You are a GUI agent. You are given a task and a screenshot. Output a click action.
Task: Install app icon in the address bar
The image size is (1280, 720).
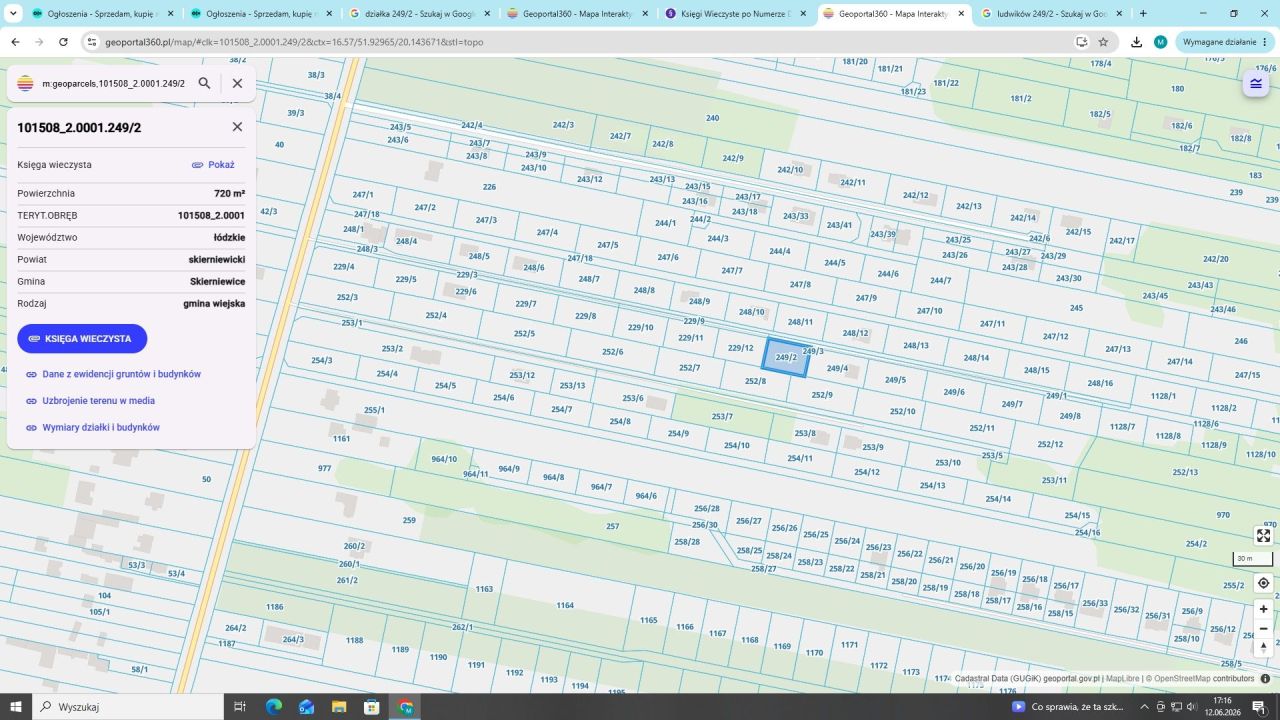coord(1081,42)
